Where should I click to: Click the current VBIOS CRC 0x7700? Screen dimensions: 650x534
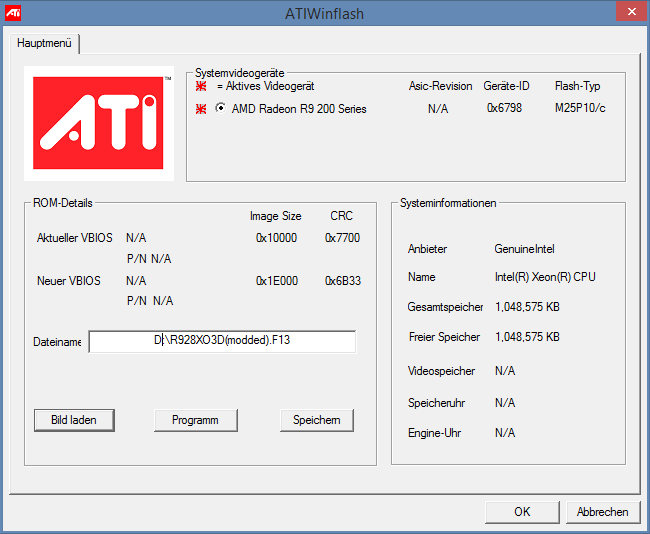point(342,238)
